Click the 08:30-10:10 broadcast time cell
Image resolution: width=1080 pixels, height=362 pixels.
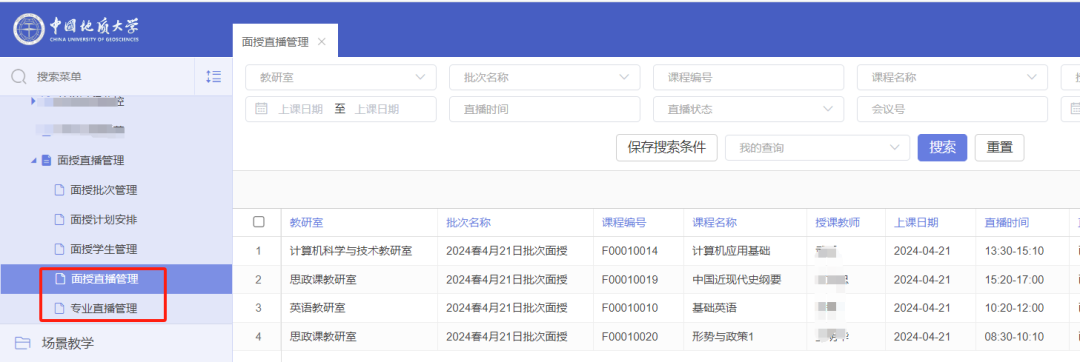pos(1014,337)
